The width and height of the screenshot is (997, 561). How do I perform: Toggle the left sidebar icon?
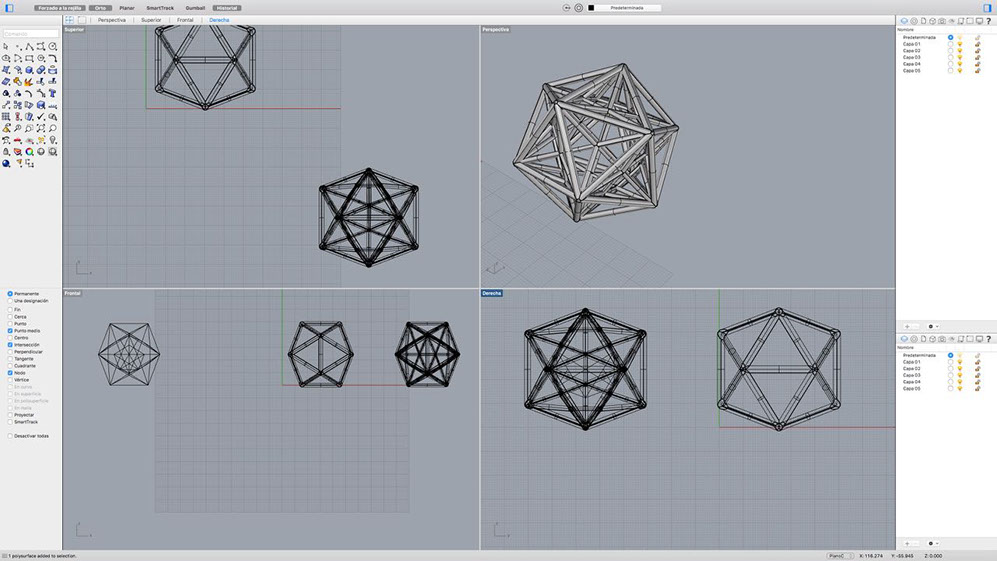pos(9,8)
